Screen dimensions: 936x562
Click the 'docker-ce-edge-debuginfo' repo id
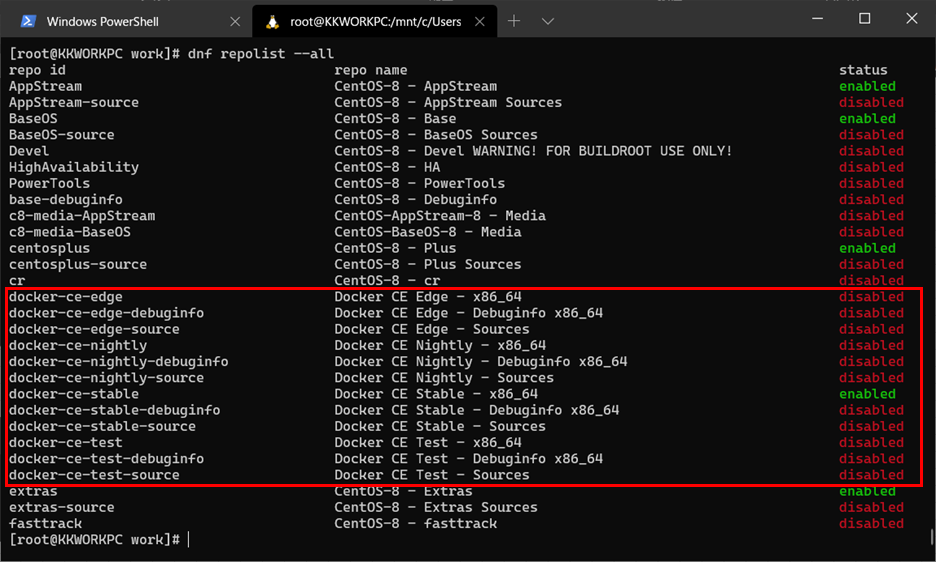[106, 313]
